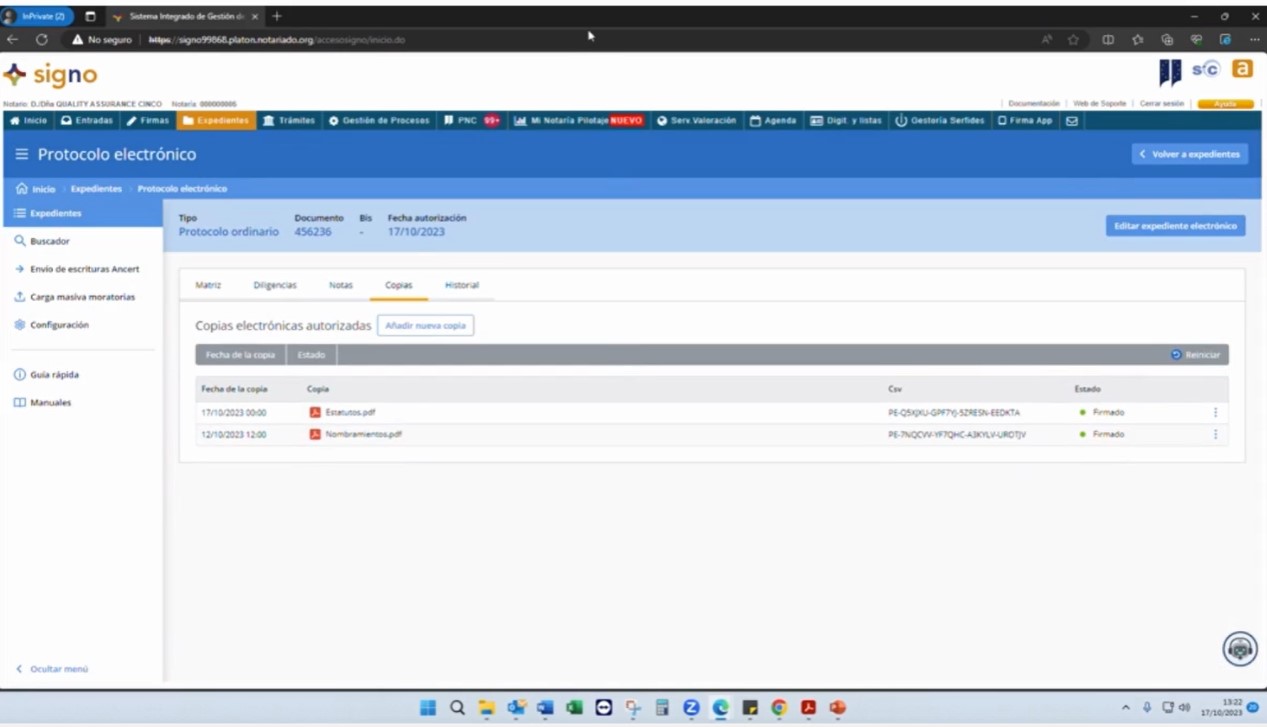Click the home icon in the breadcrumb
This screenshot has height=727, width=1267.
pos(22,189)
